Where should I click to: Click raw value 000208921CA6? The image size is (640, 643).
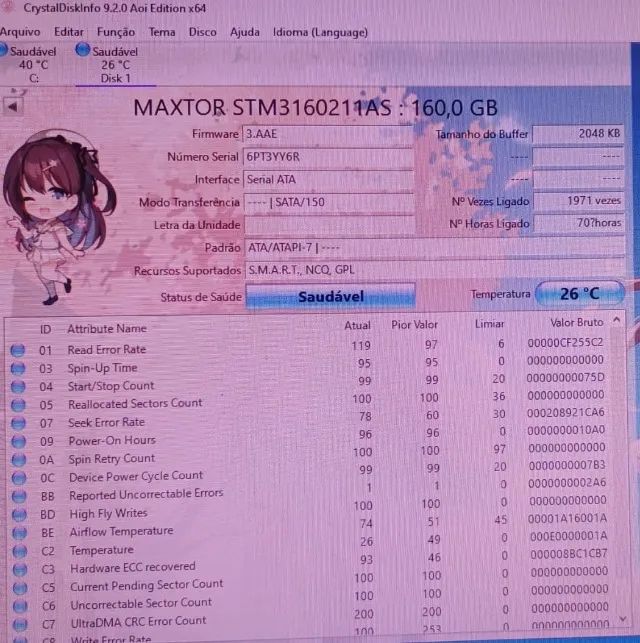point(566,413)
